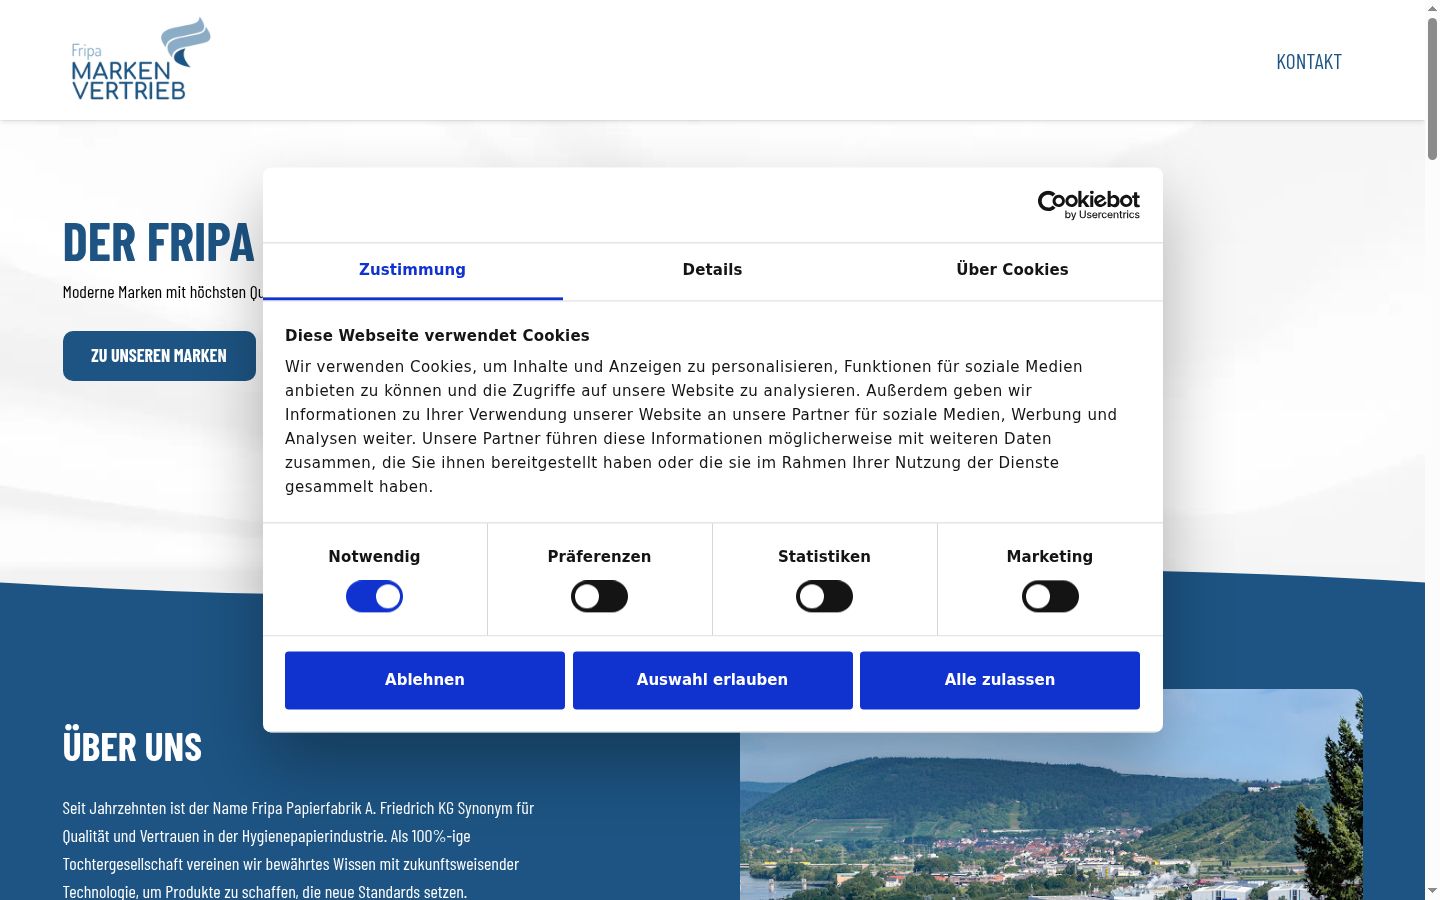This screenshot has height=900, width=1440.
Task: Click the ÜBER UNS heading
Action: pos(132,747)
